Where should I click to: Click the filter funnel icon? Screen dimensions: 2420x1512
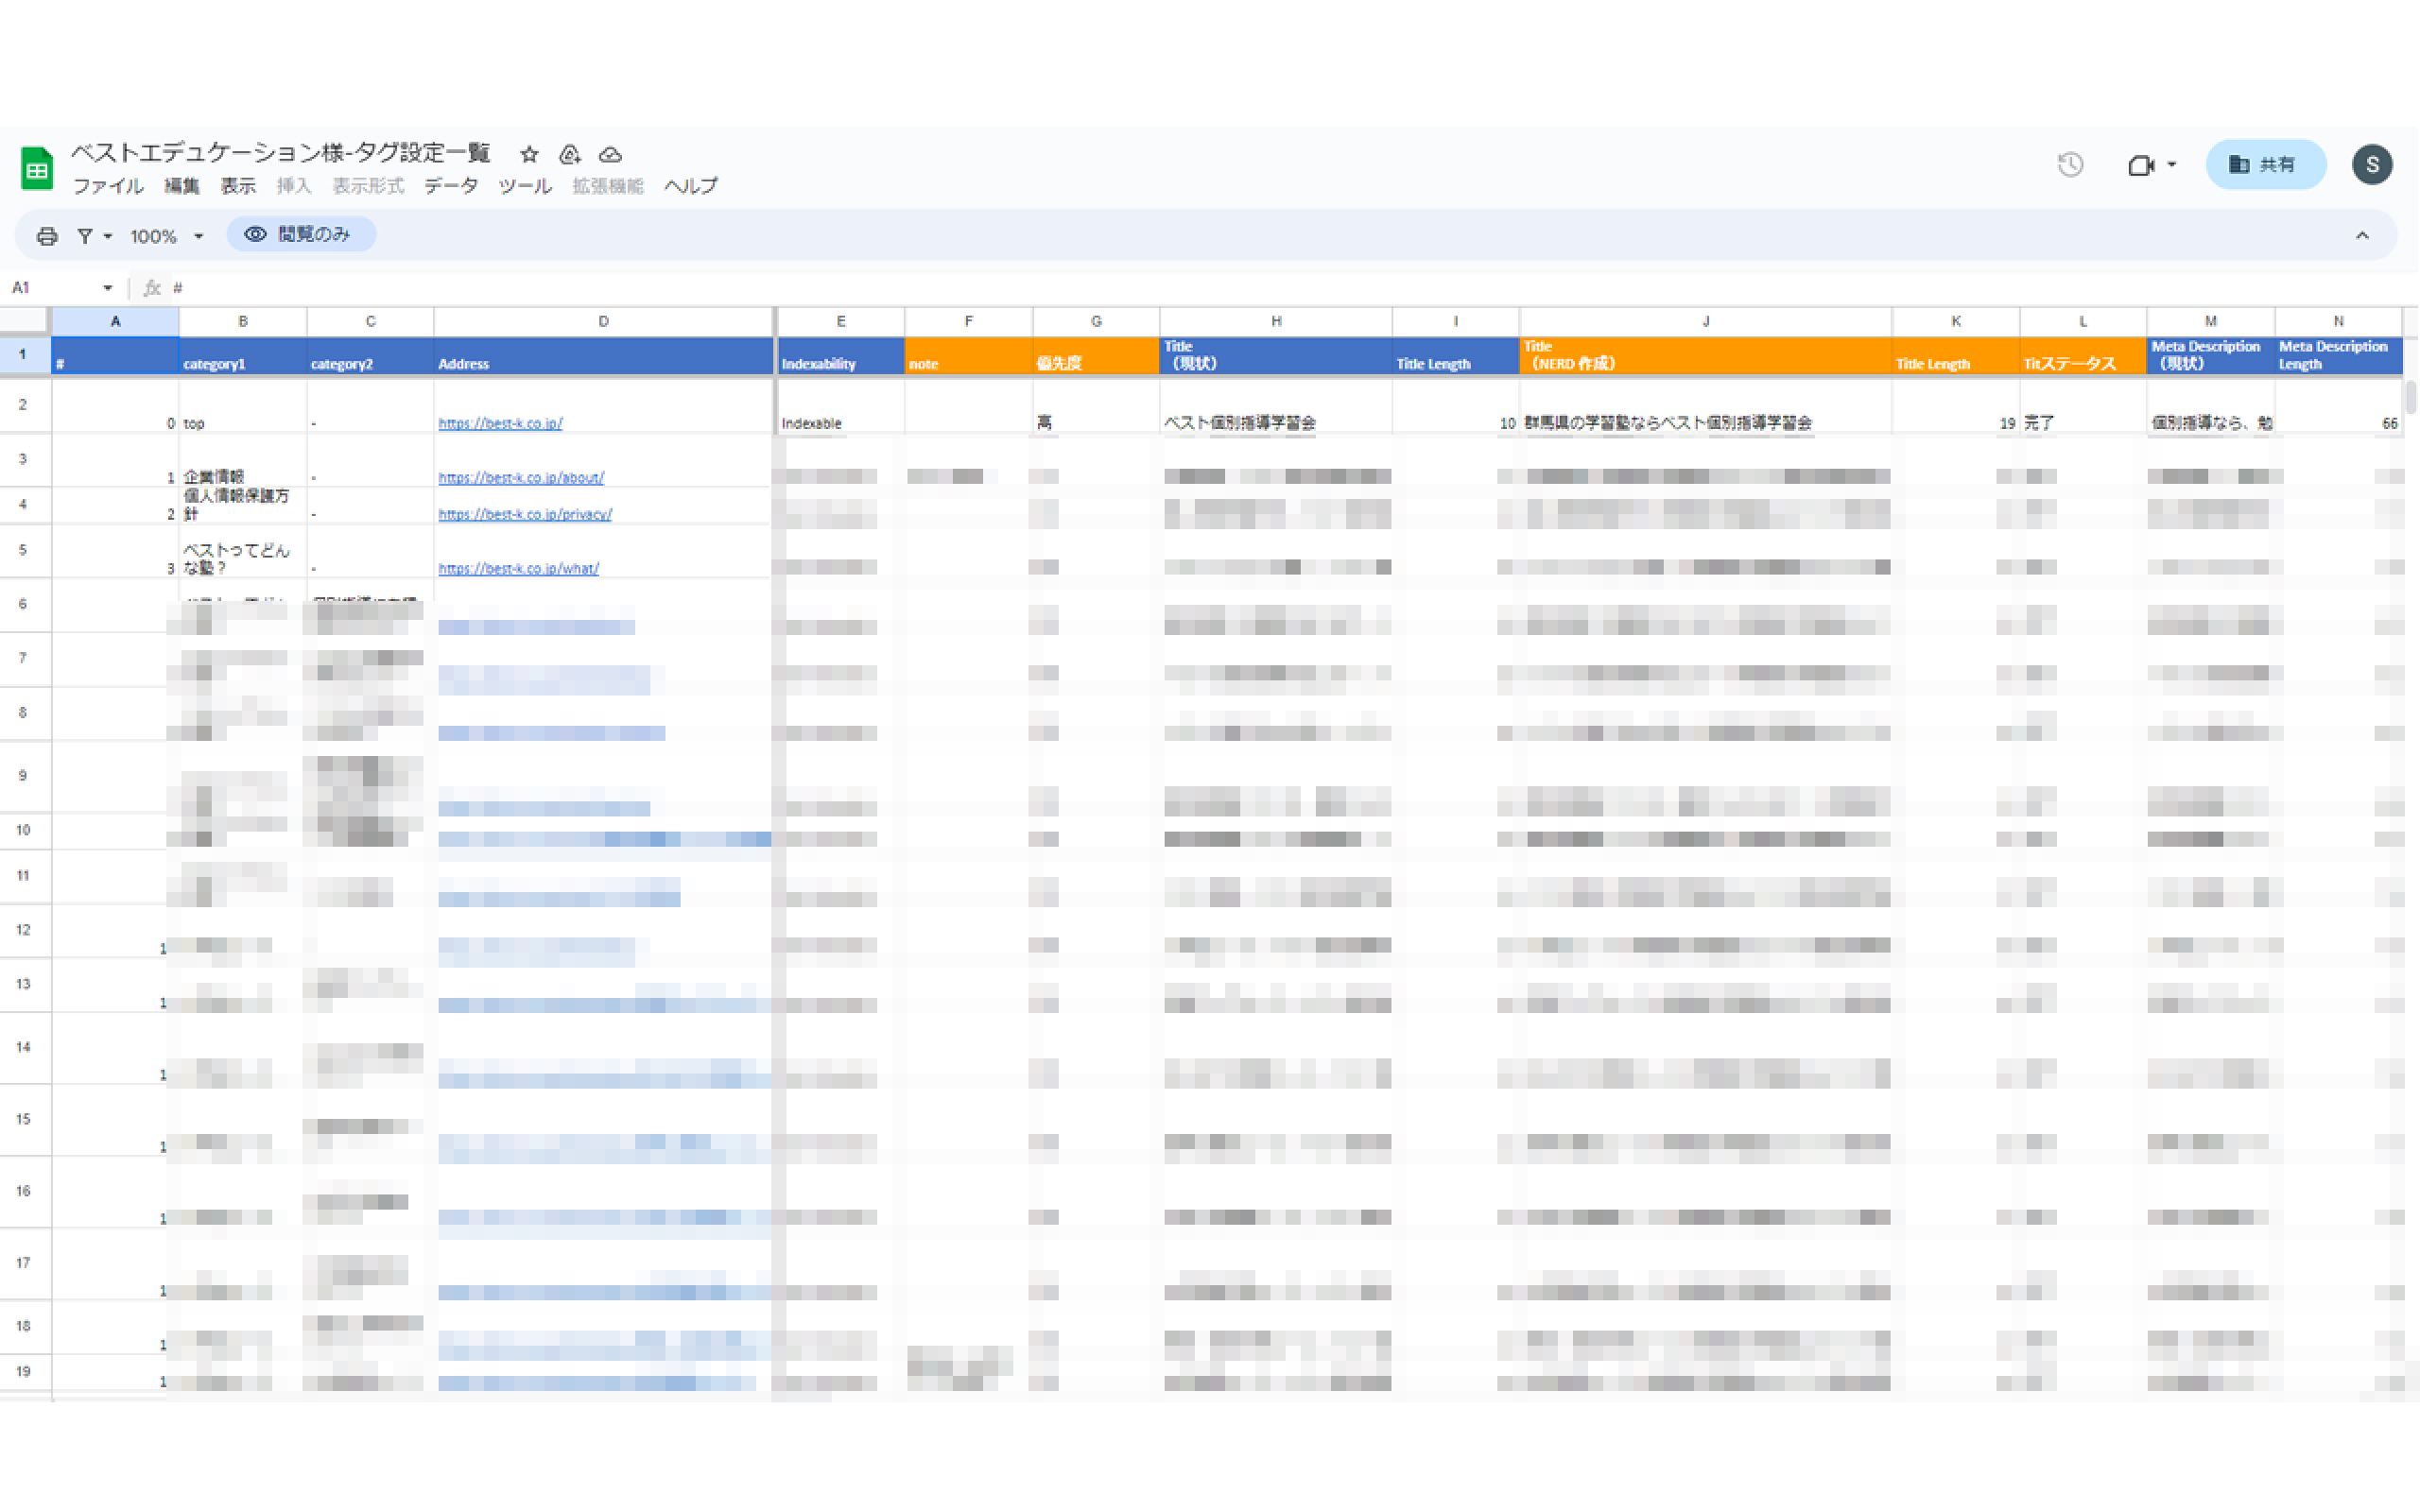pos(86,236)
